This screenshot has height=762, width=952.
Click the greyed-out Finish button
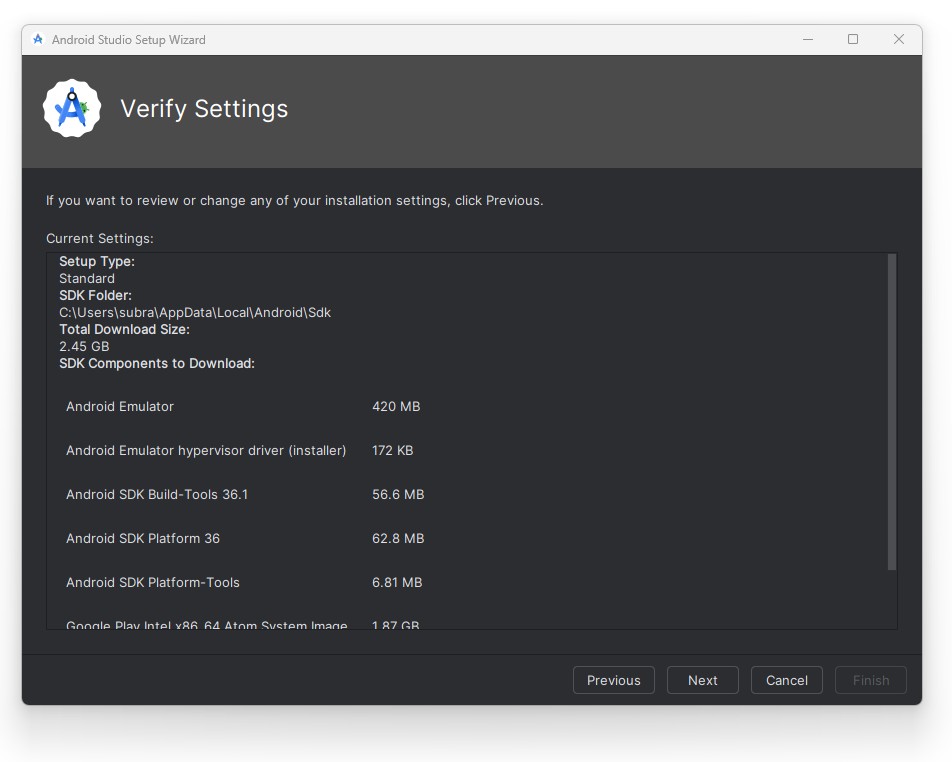(x=870, y=680)
